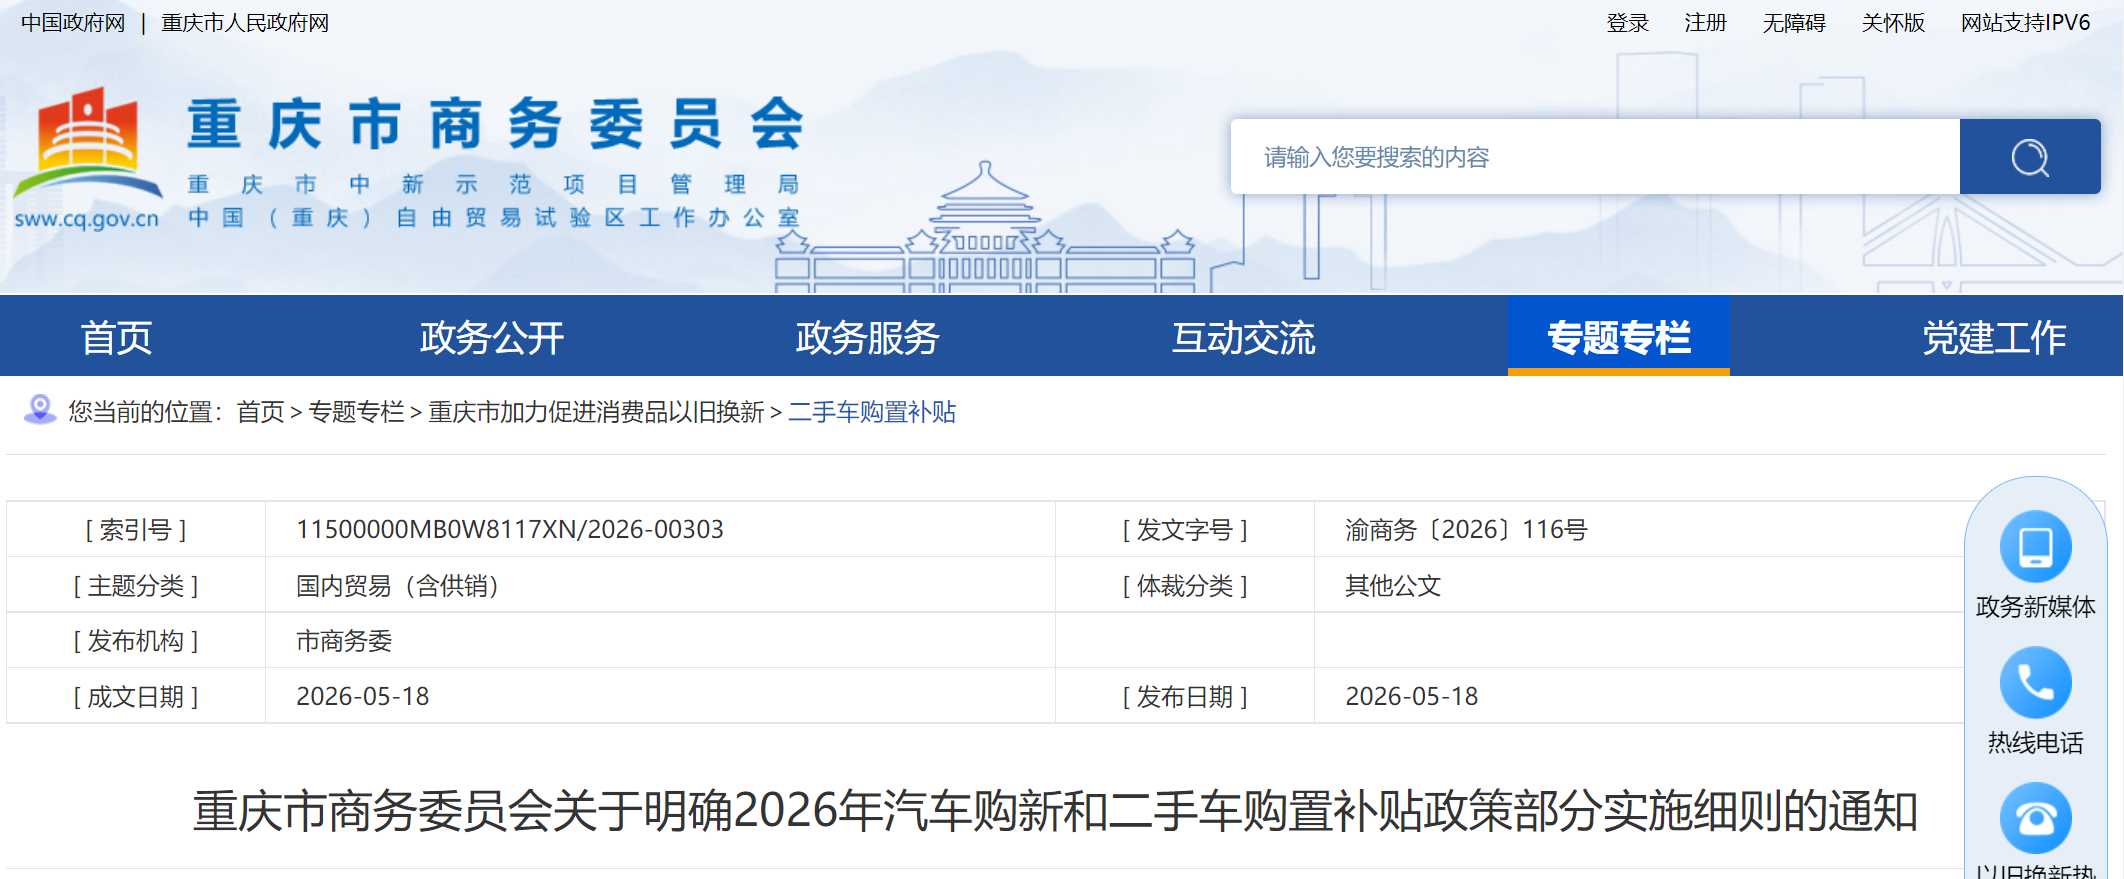Click breadcrumb link 首页
2124x879 pixels.
pyautogui.click(x=260, y=412)
